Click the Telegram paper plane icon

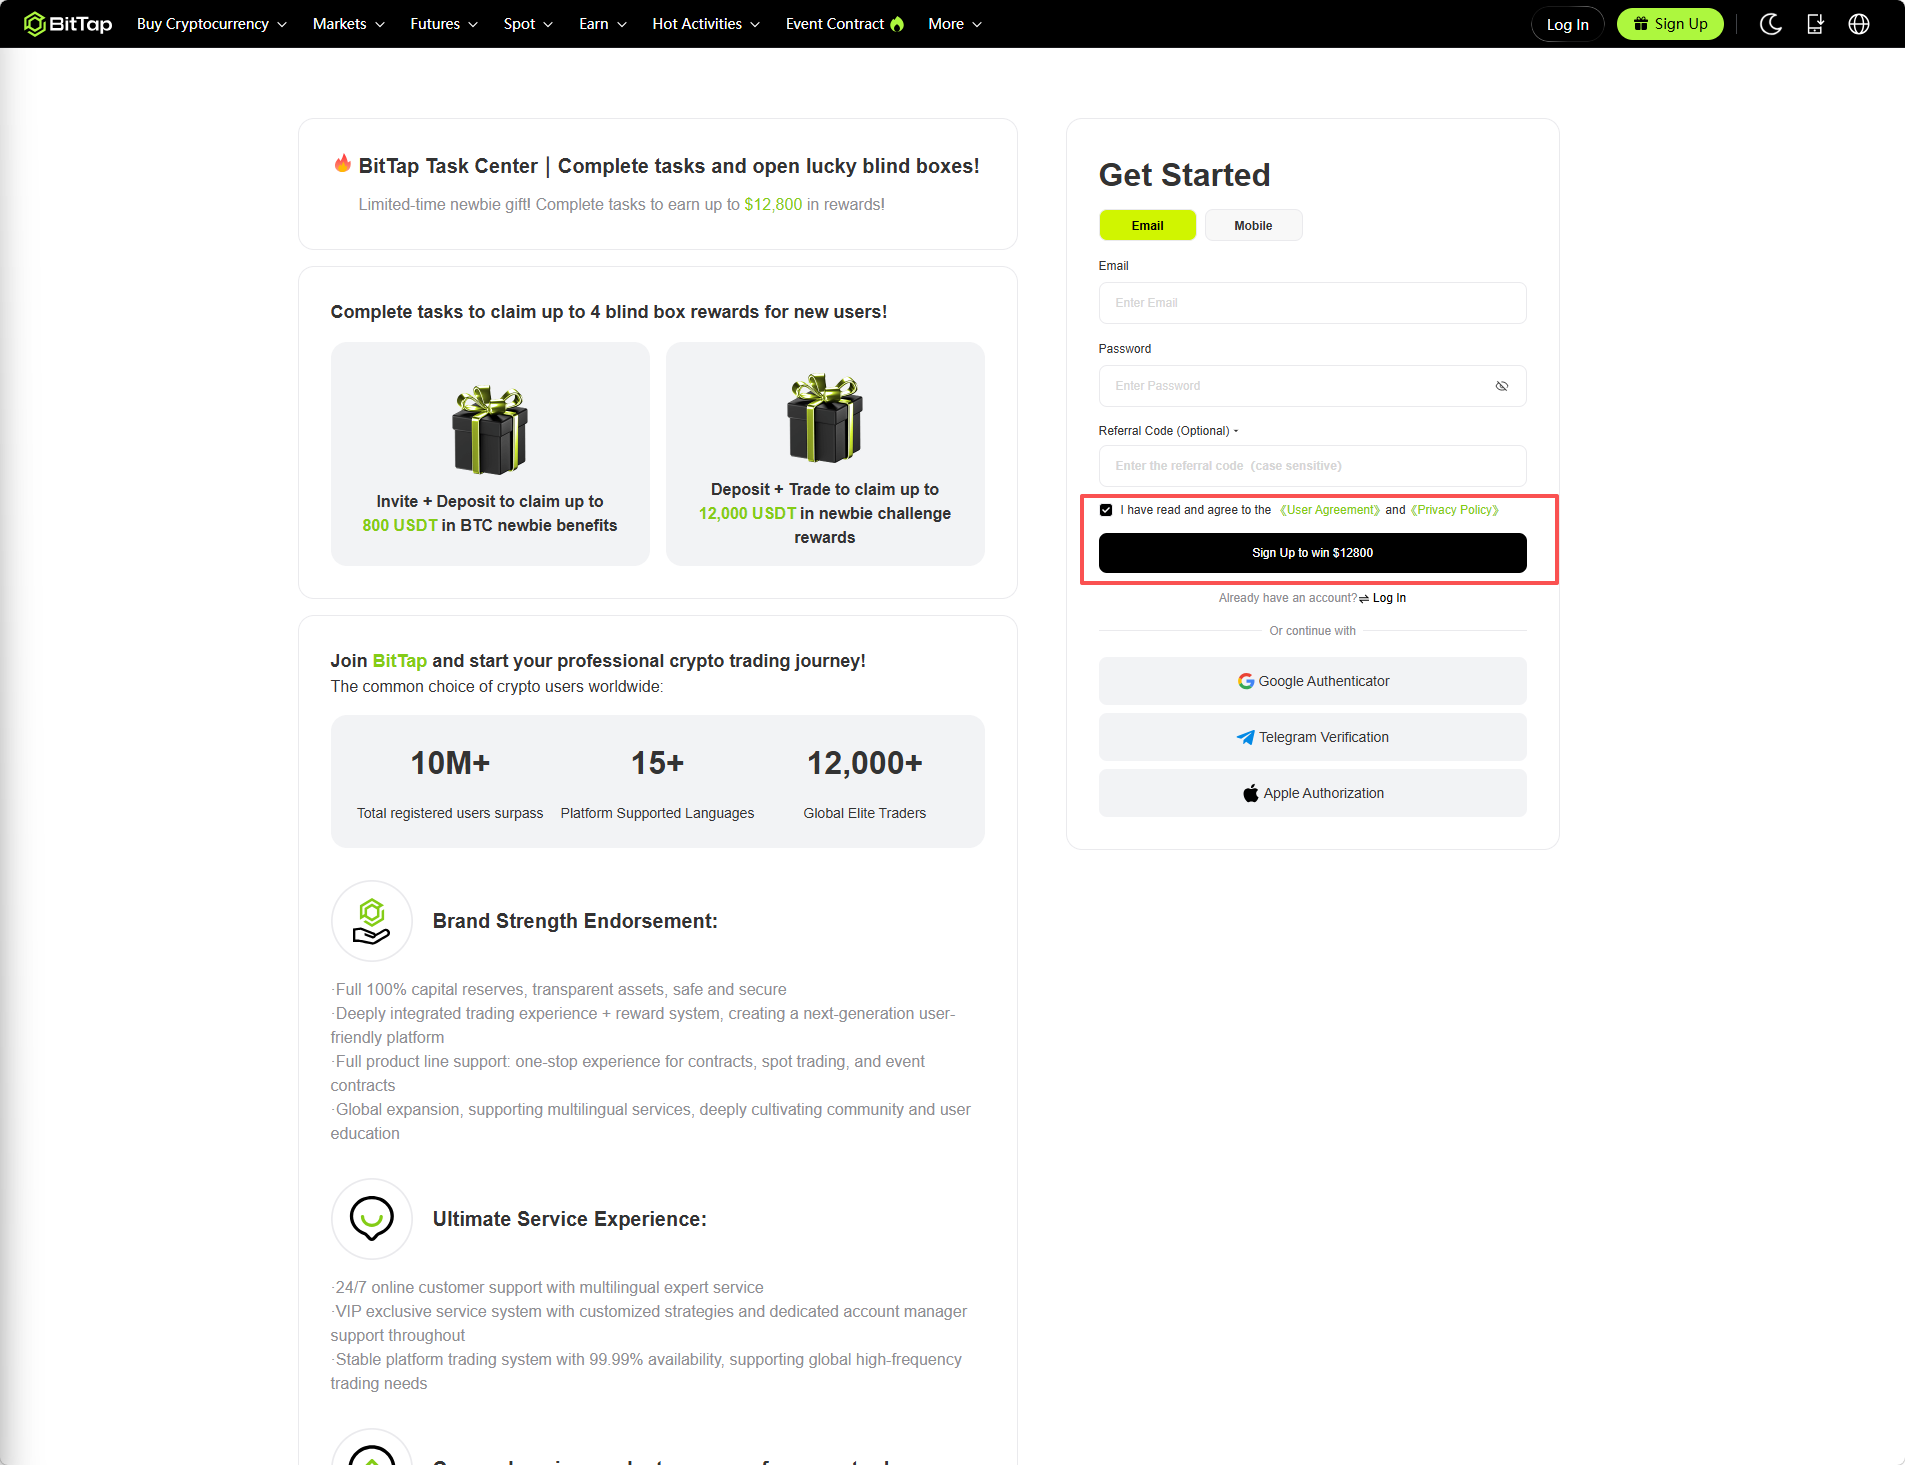pos(1245,737)
